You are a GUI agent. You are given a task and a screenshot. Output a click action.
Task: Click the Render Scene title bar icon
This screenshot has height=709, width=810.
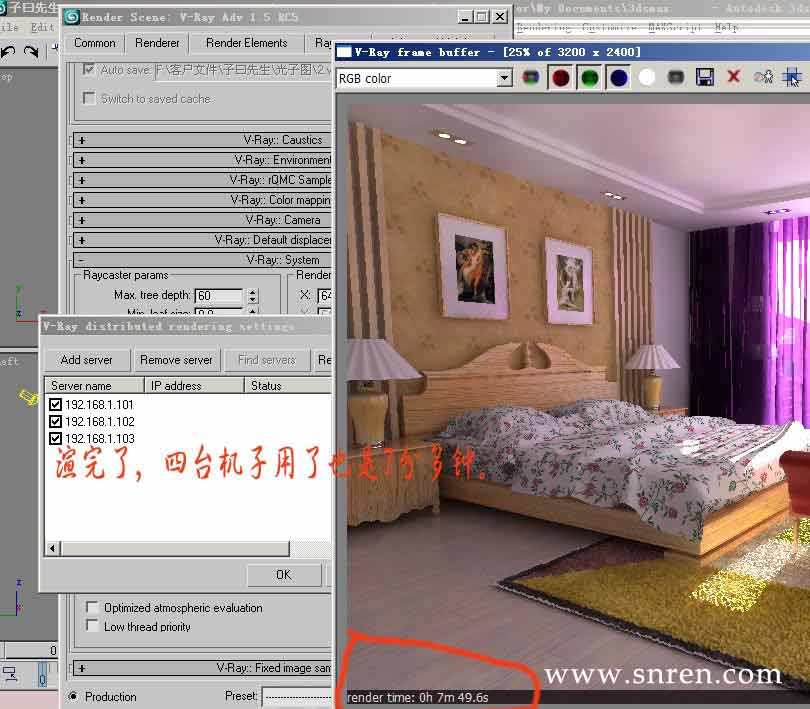72,18
